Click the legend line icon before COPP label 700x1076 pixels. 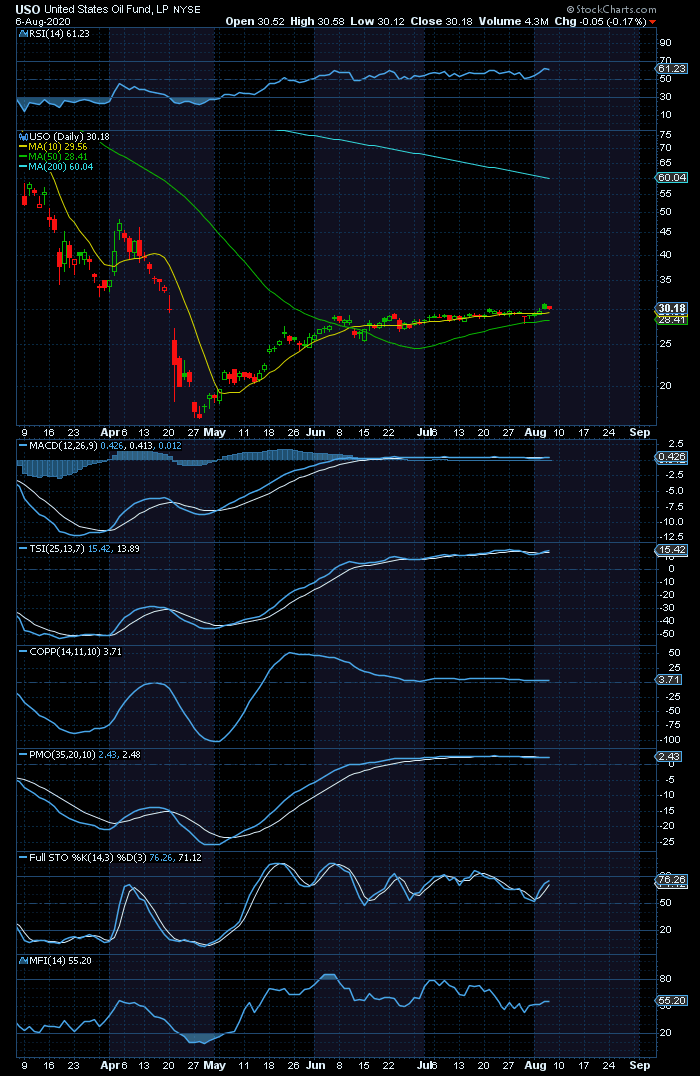(23, 652)
